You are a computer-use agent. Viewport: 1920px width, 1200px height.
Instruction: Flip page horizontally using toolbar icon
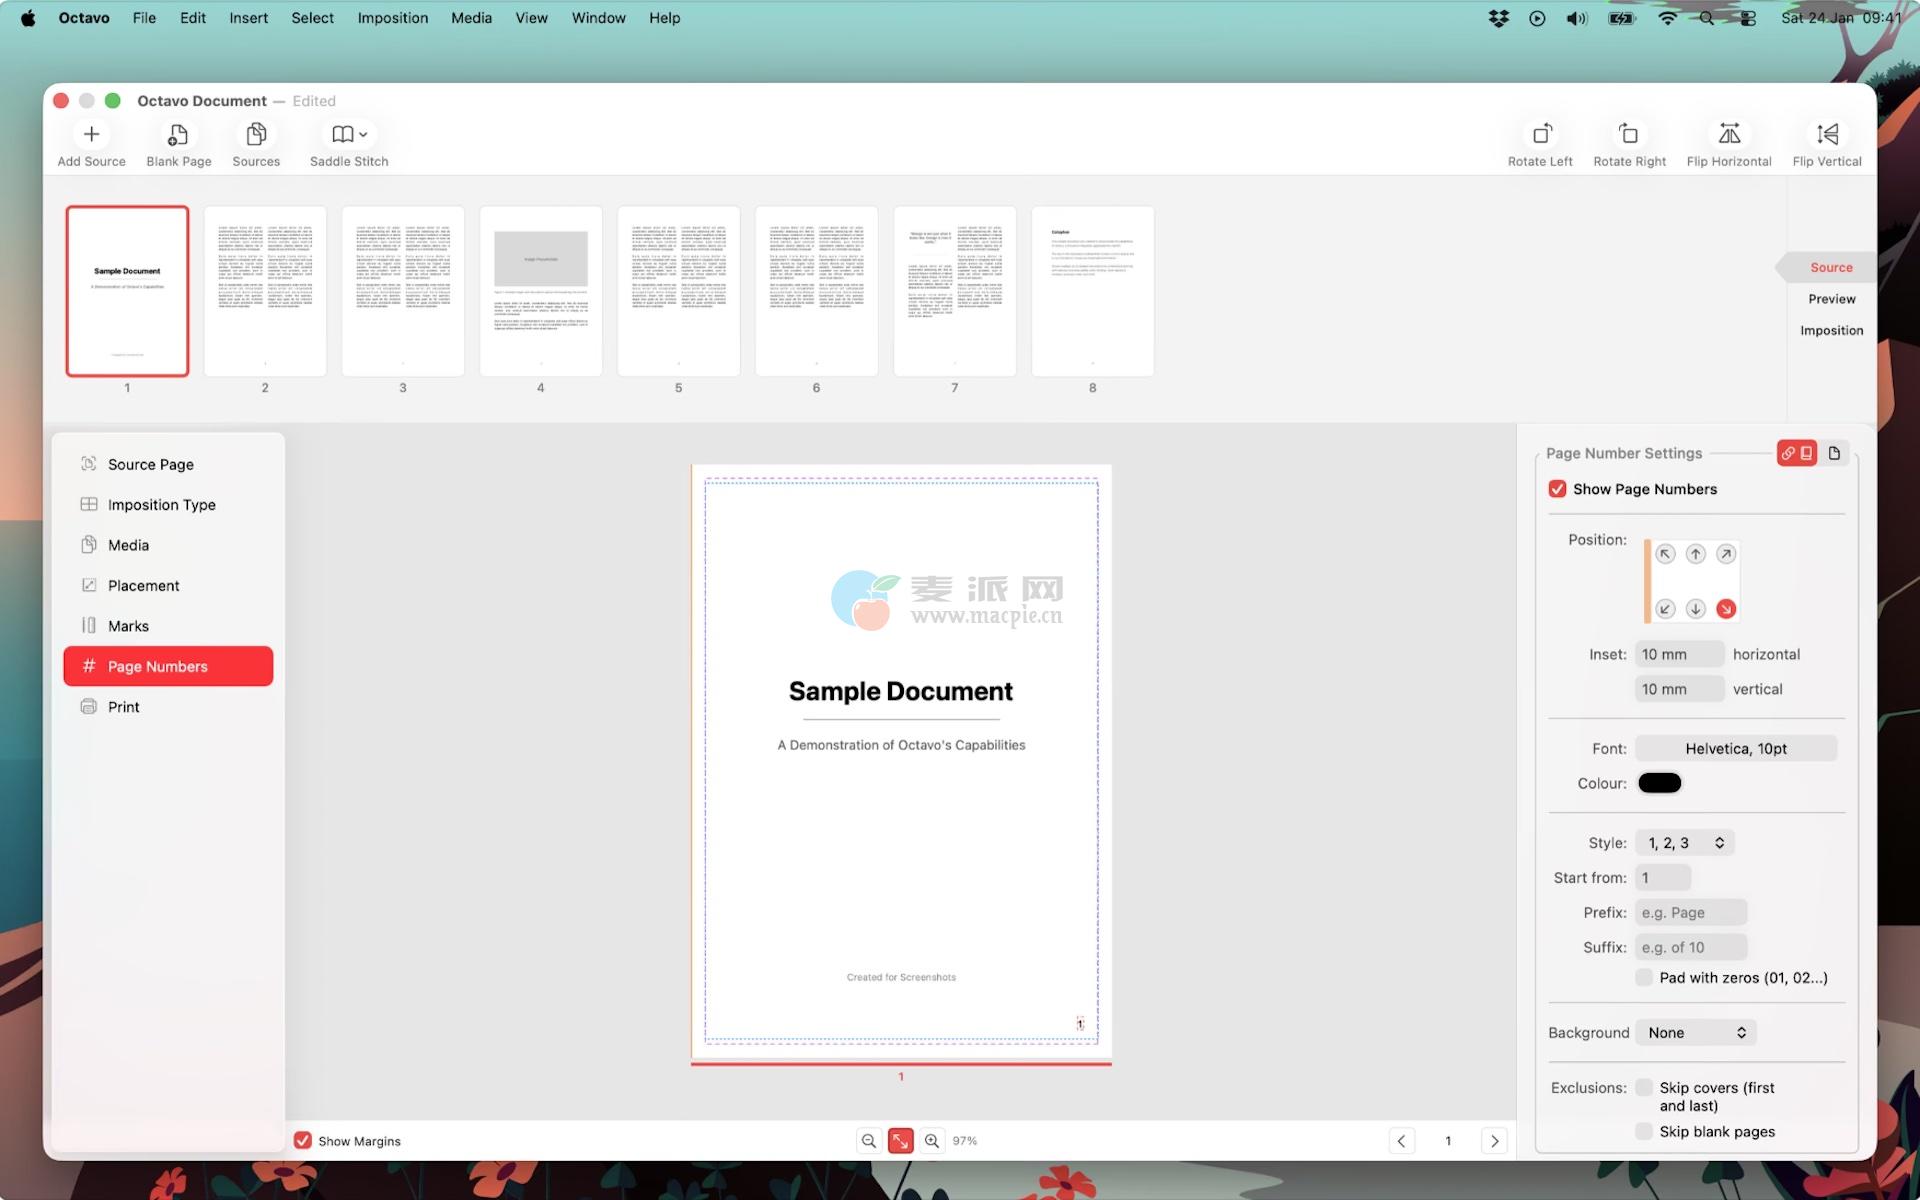coord(1728,134)
